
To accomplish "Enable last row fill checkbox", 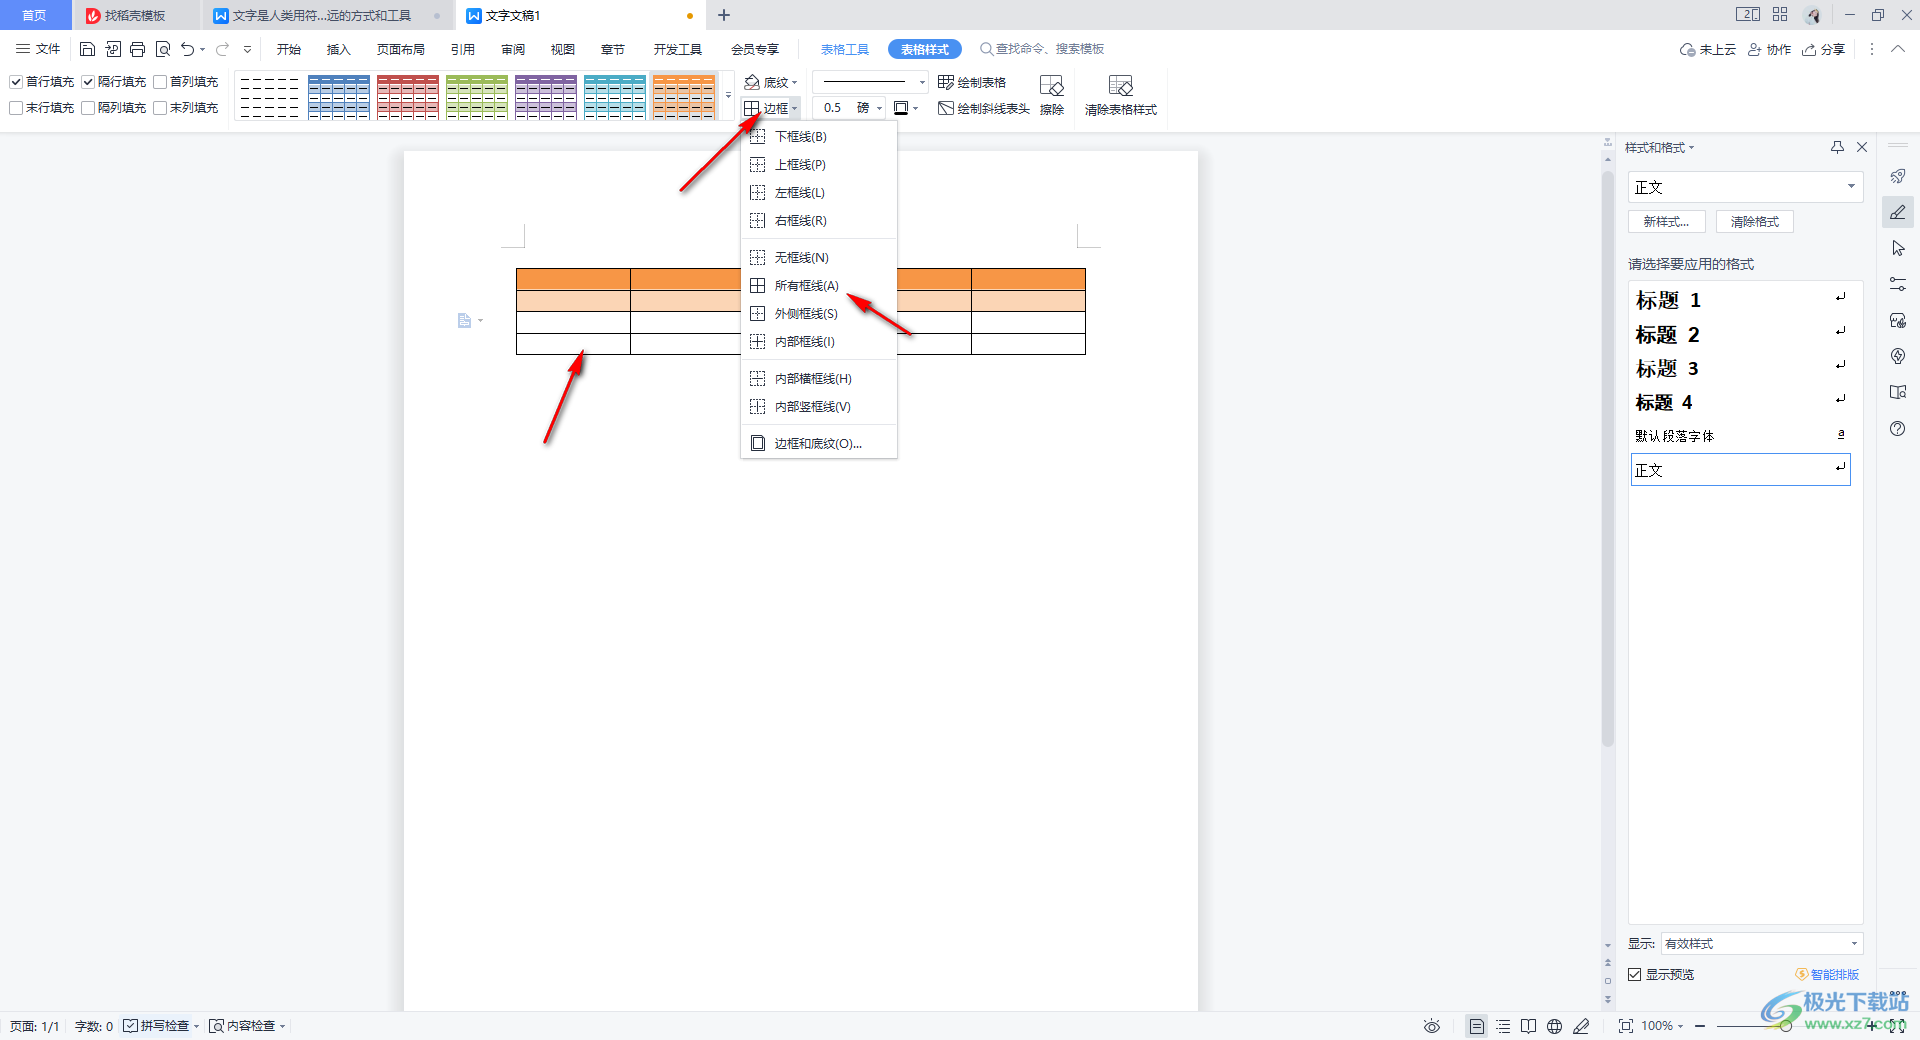I will pyautogui.click(x=16, y=108).
